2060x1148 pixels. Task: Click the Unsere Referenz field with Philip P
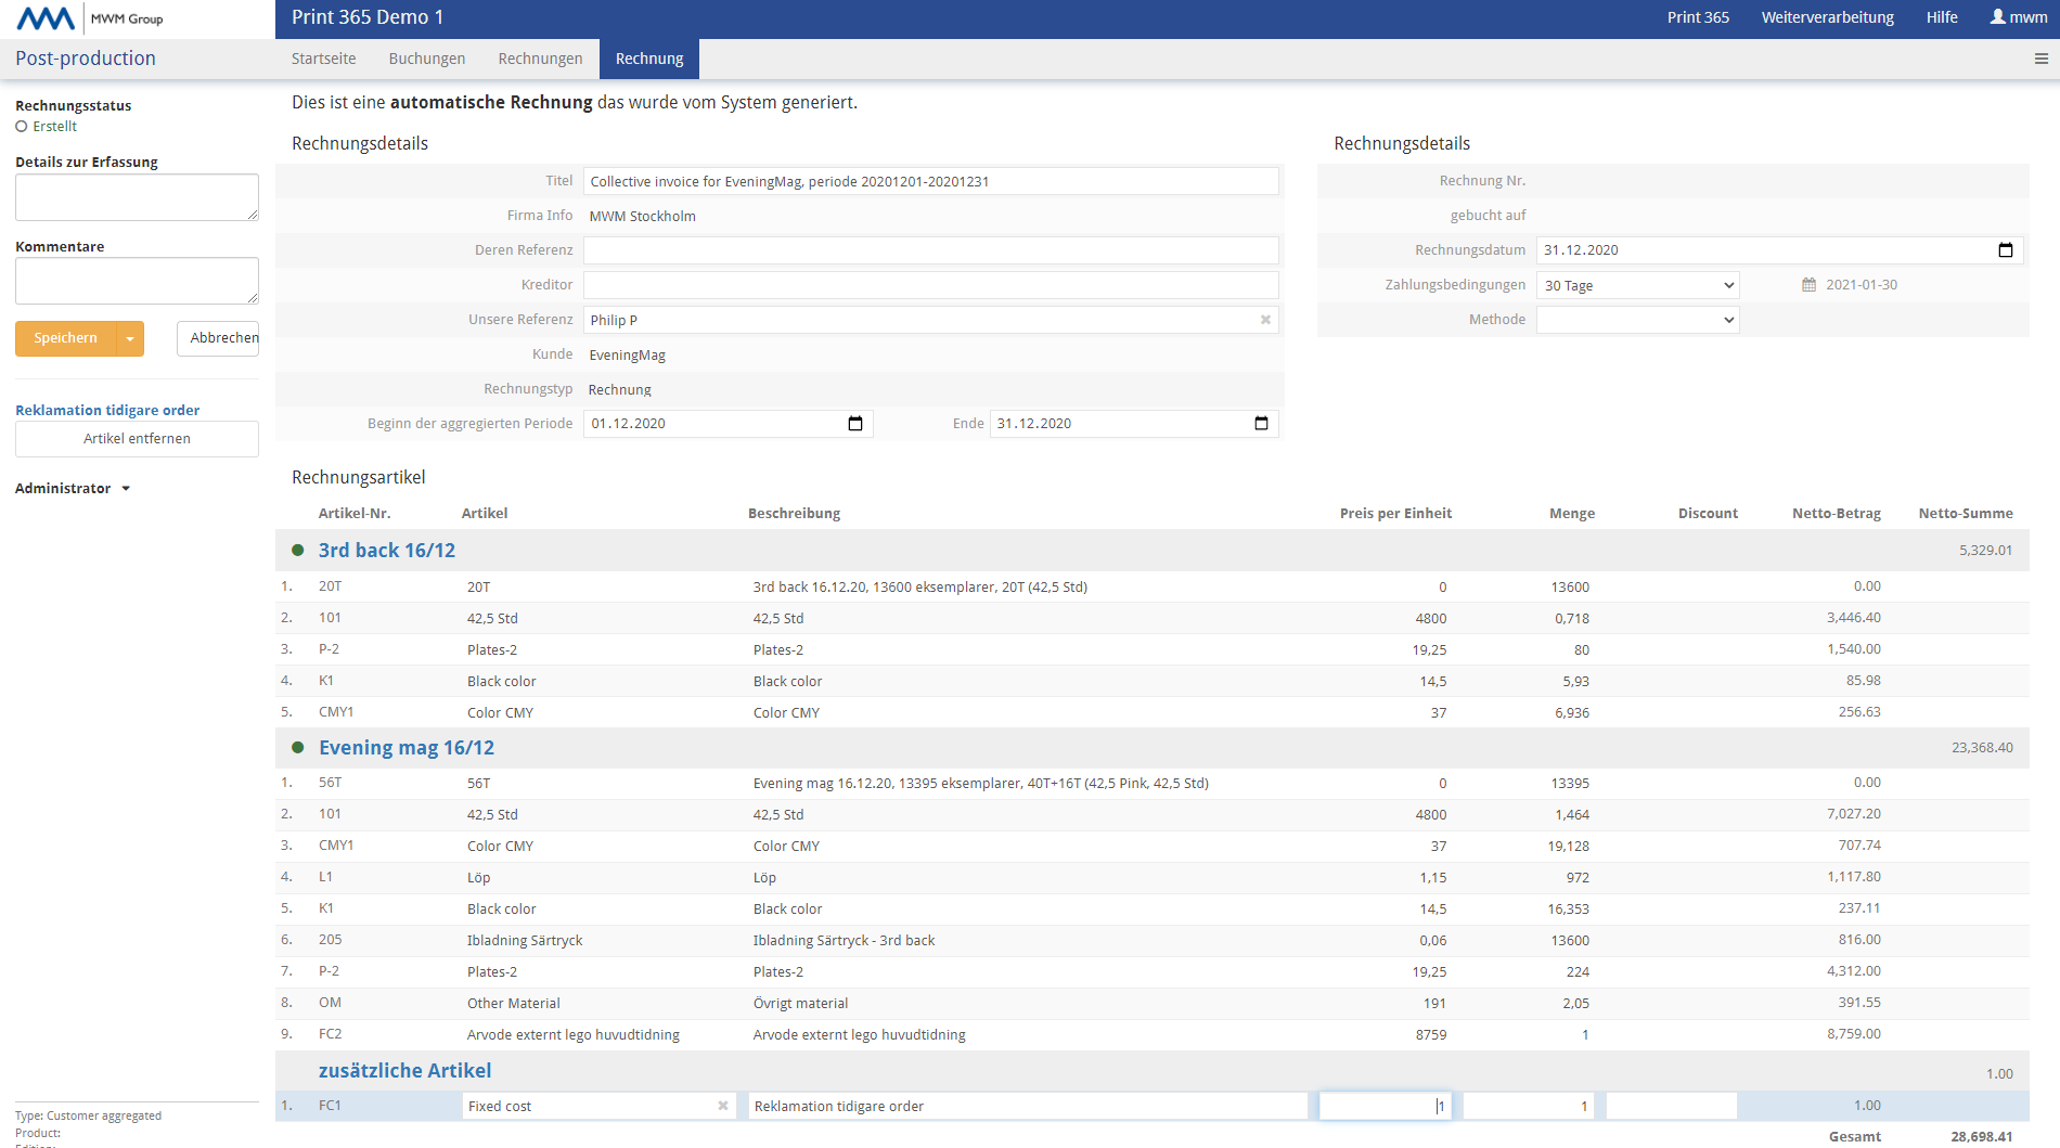pos(931,320)
